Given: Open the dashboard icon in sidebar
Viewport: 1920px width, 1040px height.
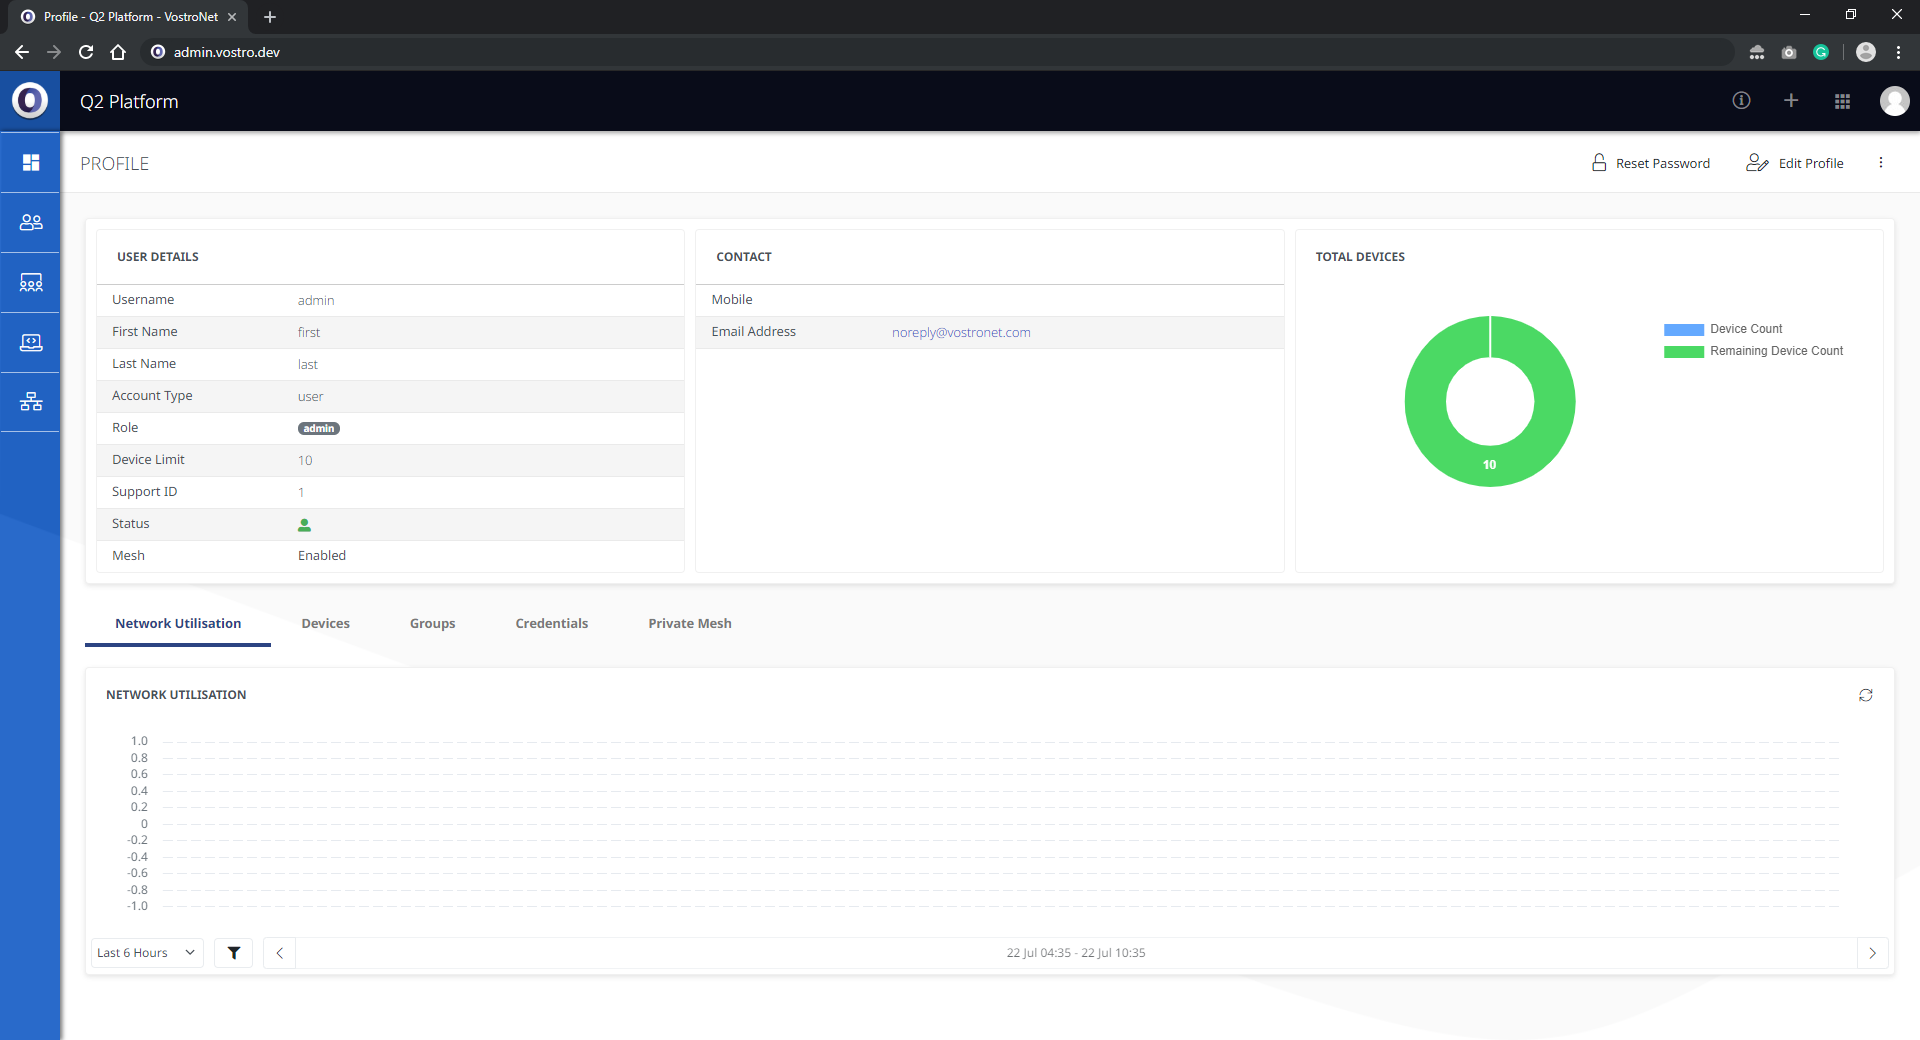Looking at the screenshot, I should [x=31, y=162].
